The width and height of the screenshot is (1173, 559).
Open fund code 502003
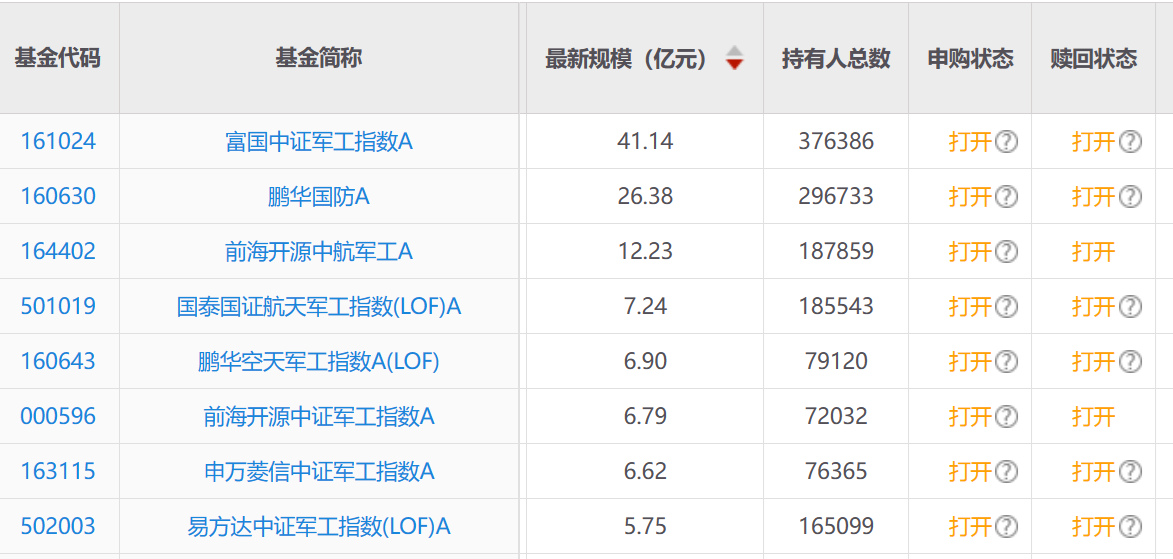click(x=58, y=527)
